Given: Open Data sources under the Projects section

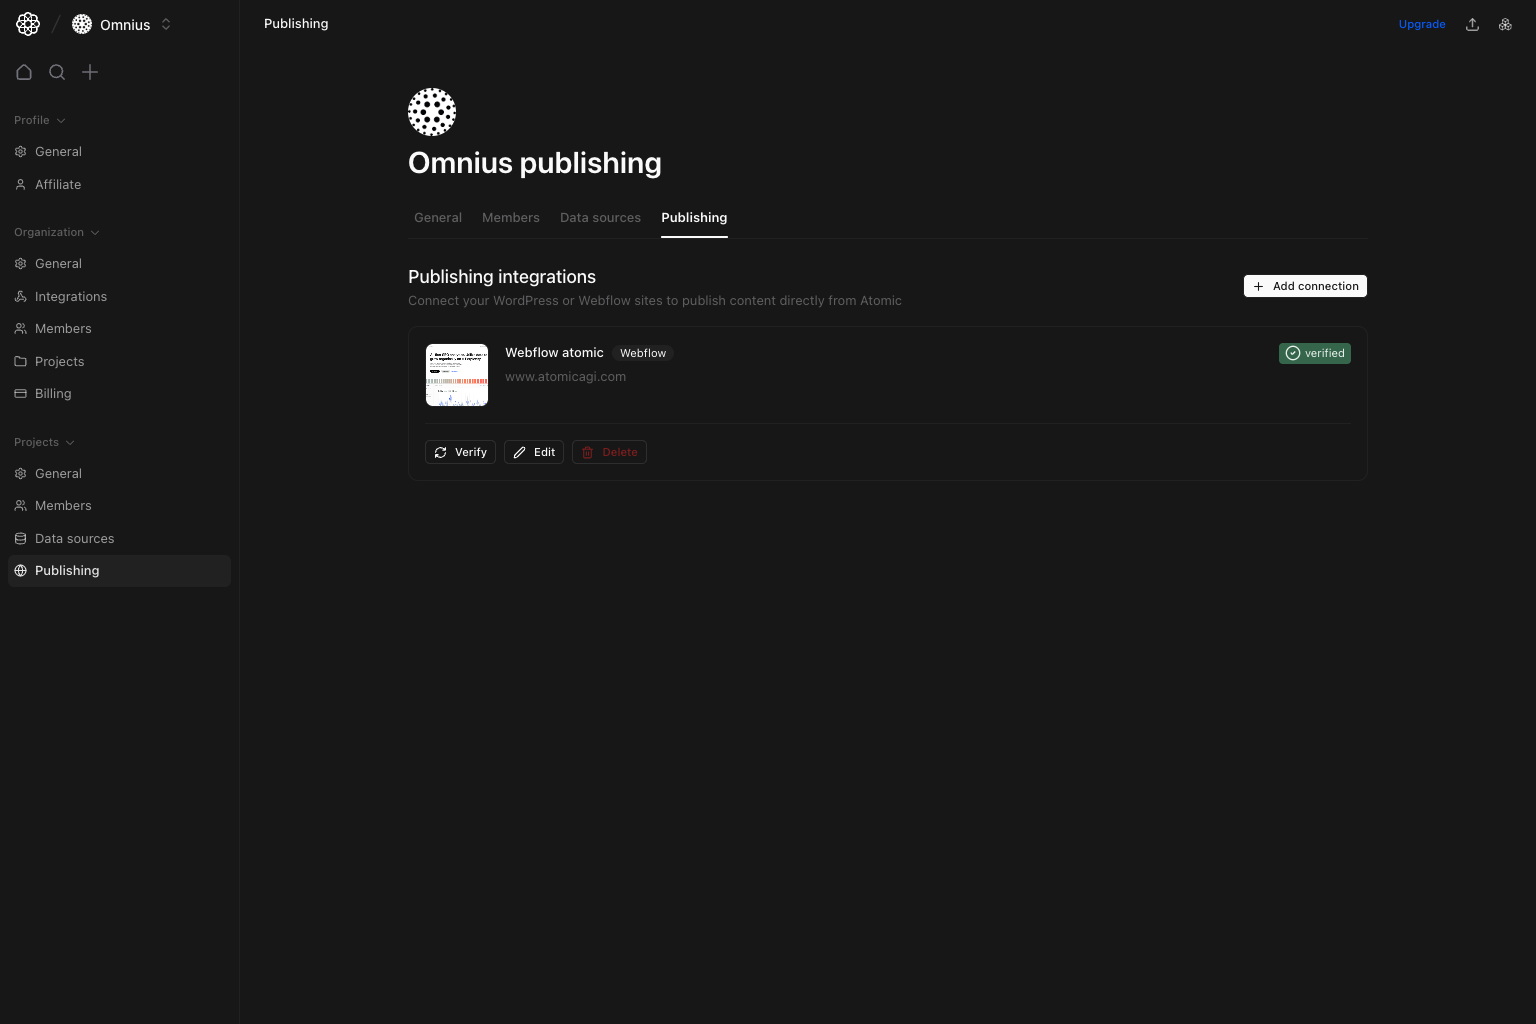Looking at the screenshot, I should click(74, 538).
